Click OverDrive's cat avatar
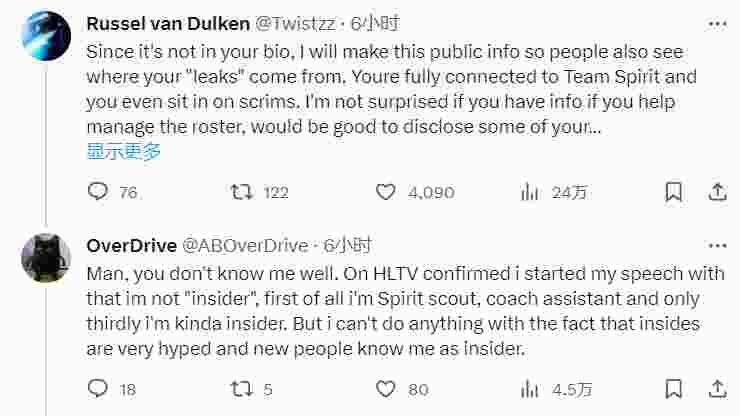The width and height of the screenshot is (740, 416). point(45,260)
